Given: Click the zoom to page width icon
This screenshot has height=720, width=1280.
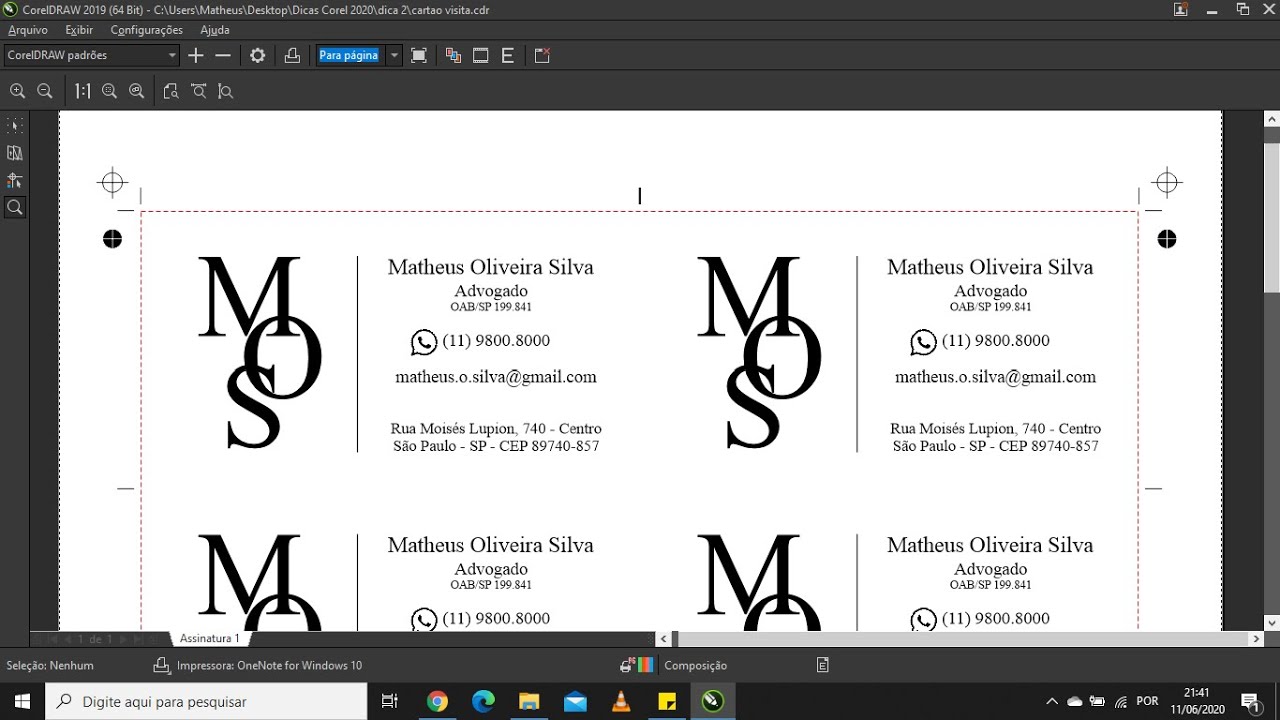Looking at the screenshot, I should tap(199, 91).
